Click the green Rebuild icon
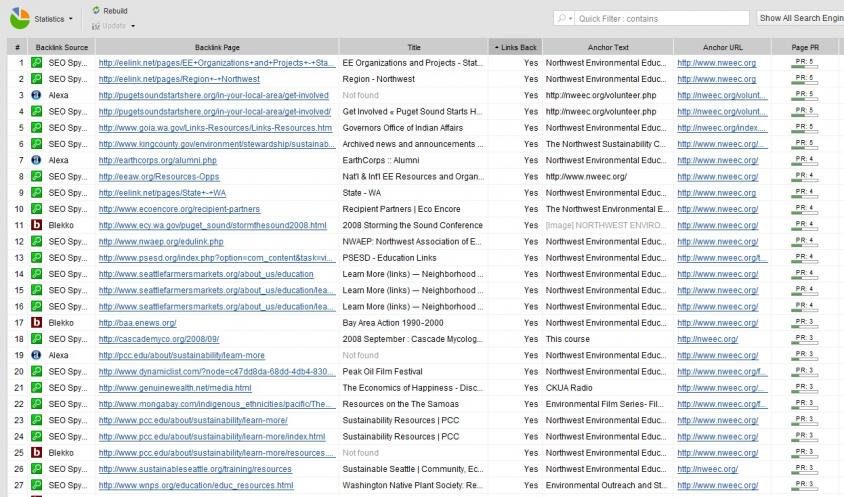Viewport: 844px width, 497px height. click(96, 10)
